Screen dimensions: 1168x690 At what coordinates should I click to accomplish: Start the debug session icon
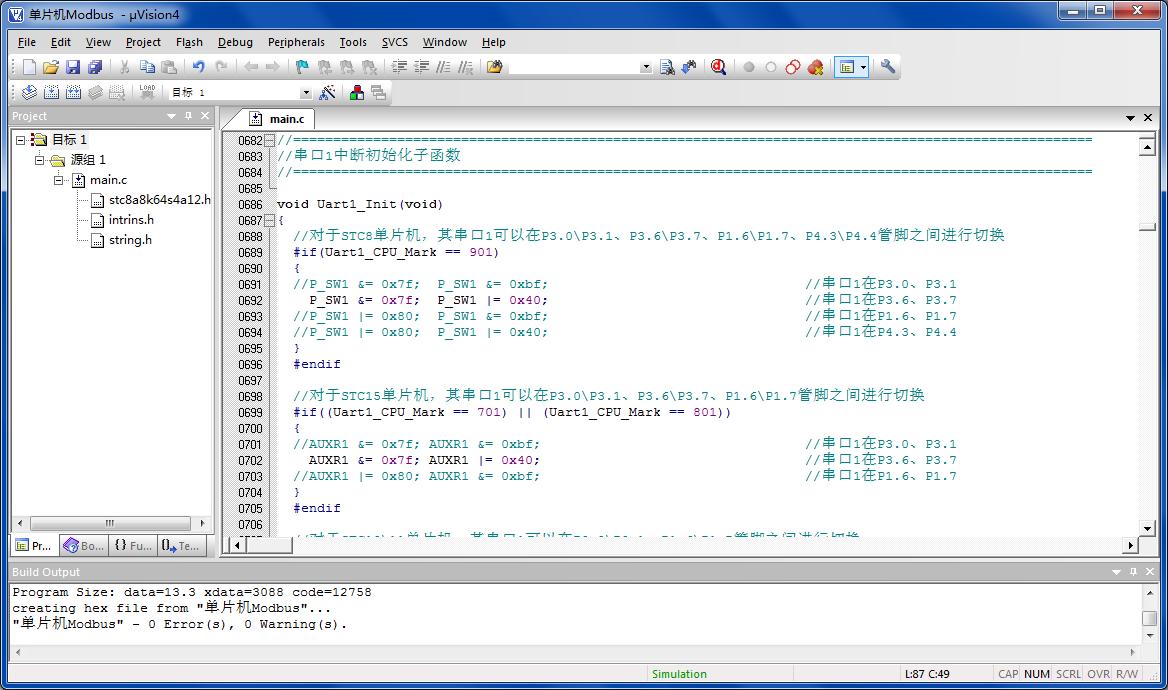point(718,67)
